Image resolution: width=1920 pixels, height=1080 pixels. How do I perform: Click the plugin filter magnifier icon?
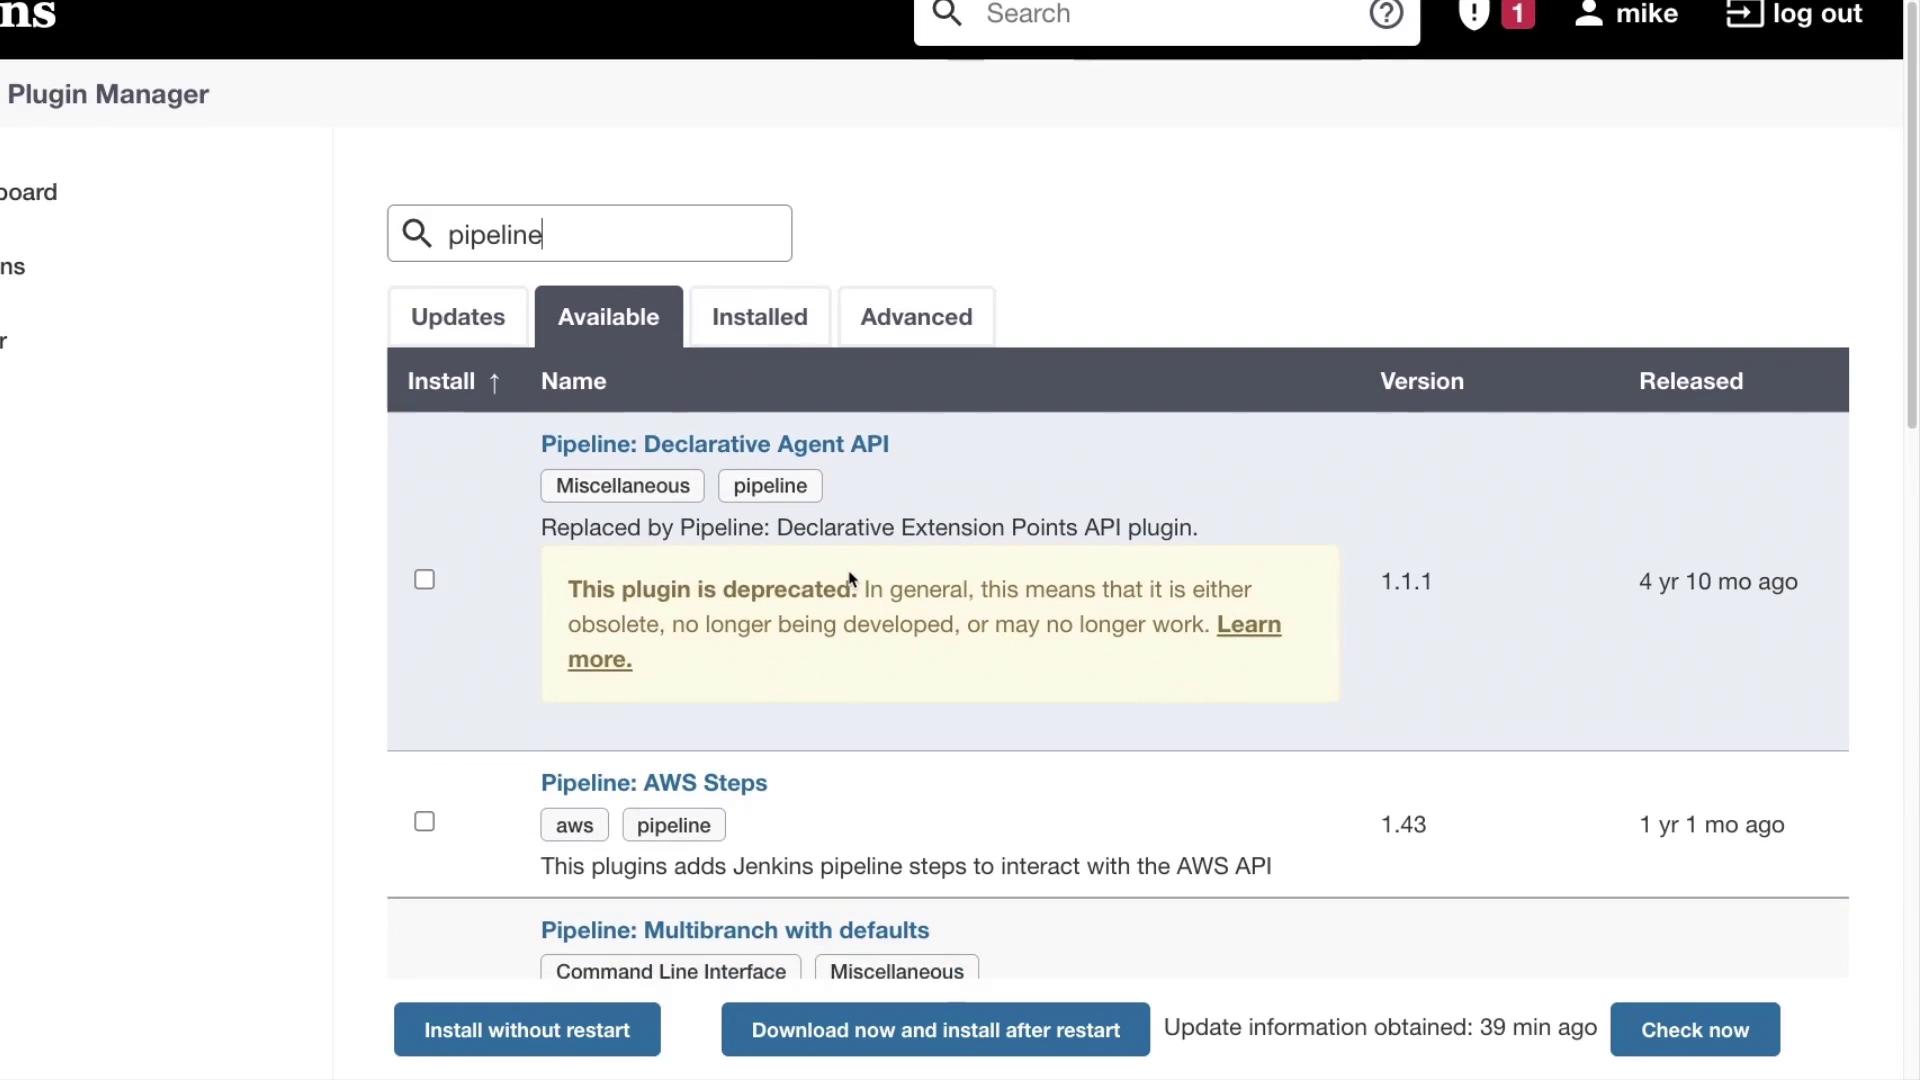point(417,234)
